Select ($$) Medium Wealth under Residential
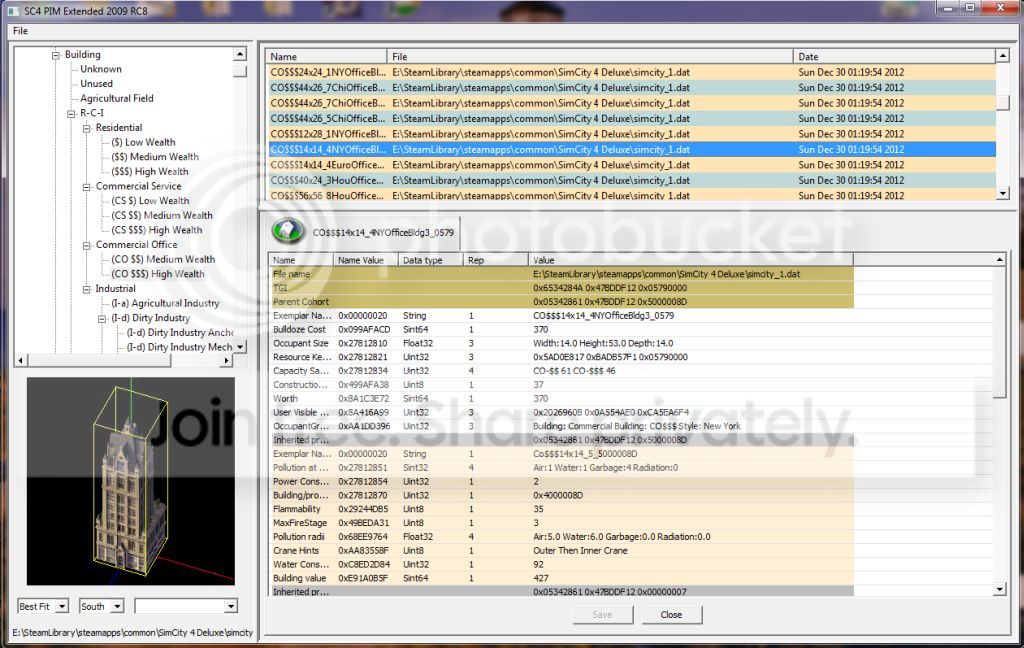Viewport: 1024px width, 648px height. pyautogui.click(x=155, y=157)
